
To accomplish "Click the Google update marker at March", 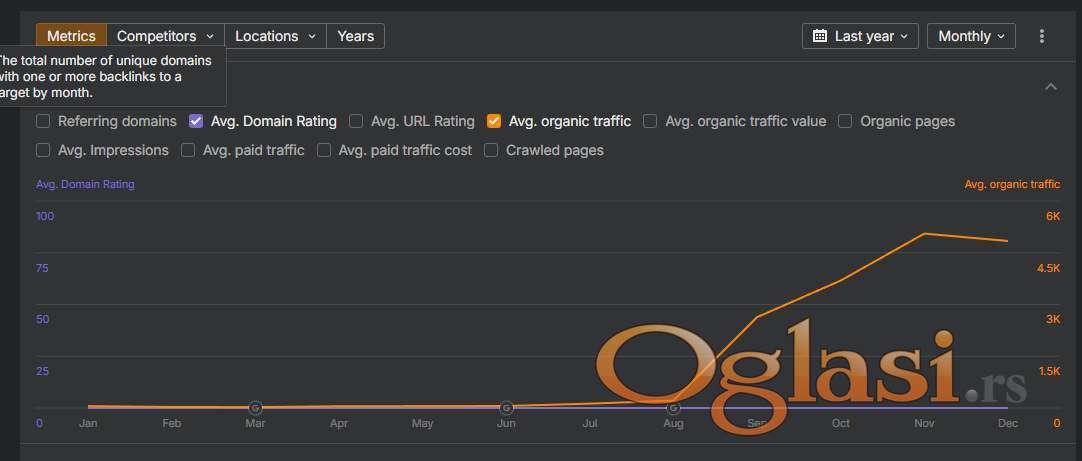I will pos(255,408).
